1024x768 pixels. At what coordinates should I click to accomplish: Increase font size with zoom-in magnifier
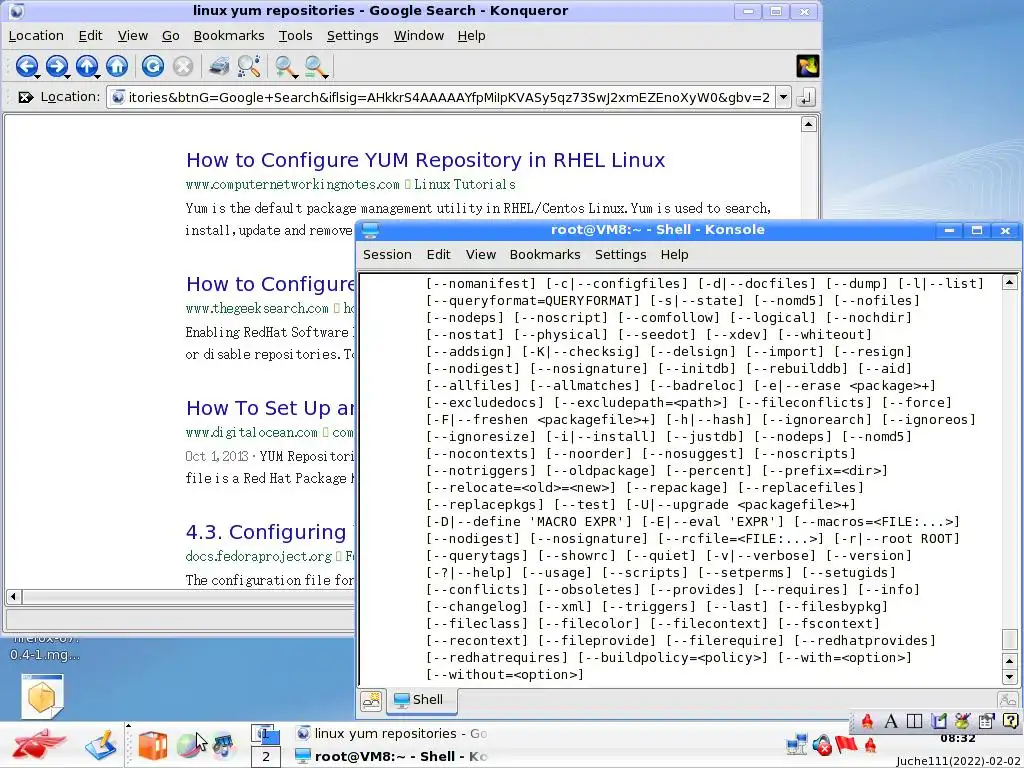coord(284,66)
